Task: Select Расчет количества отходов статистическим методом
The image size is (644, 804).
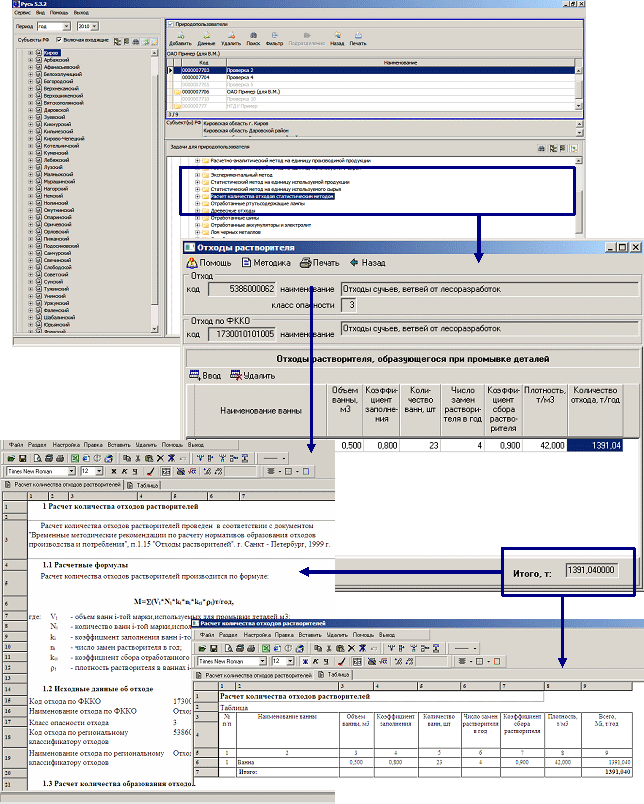Action: pos(268,197)
